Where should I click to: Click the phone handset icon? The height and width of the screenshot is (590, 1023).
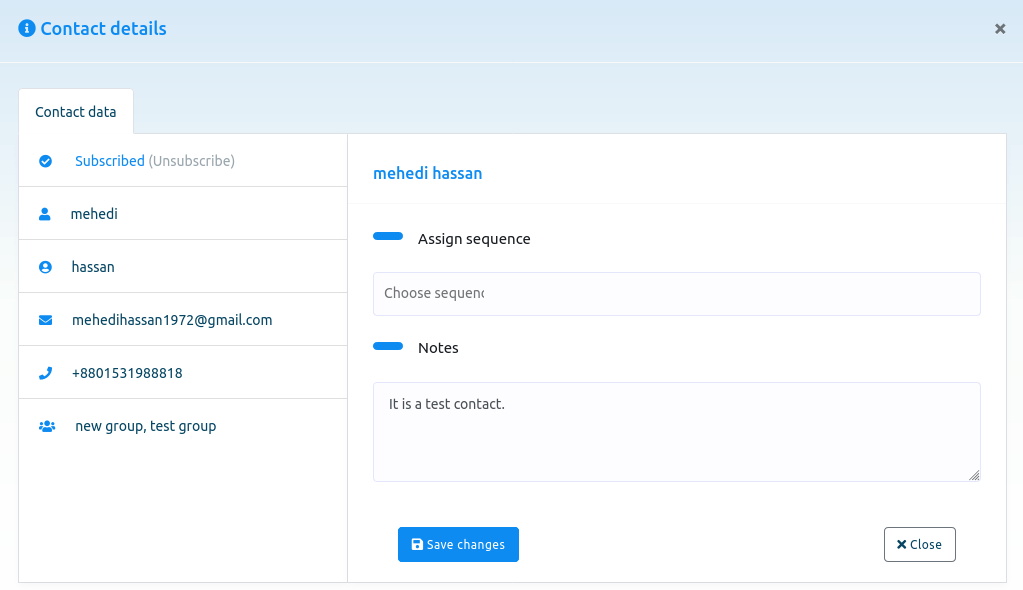pos(45,374)
